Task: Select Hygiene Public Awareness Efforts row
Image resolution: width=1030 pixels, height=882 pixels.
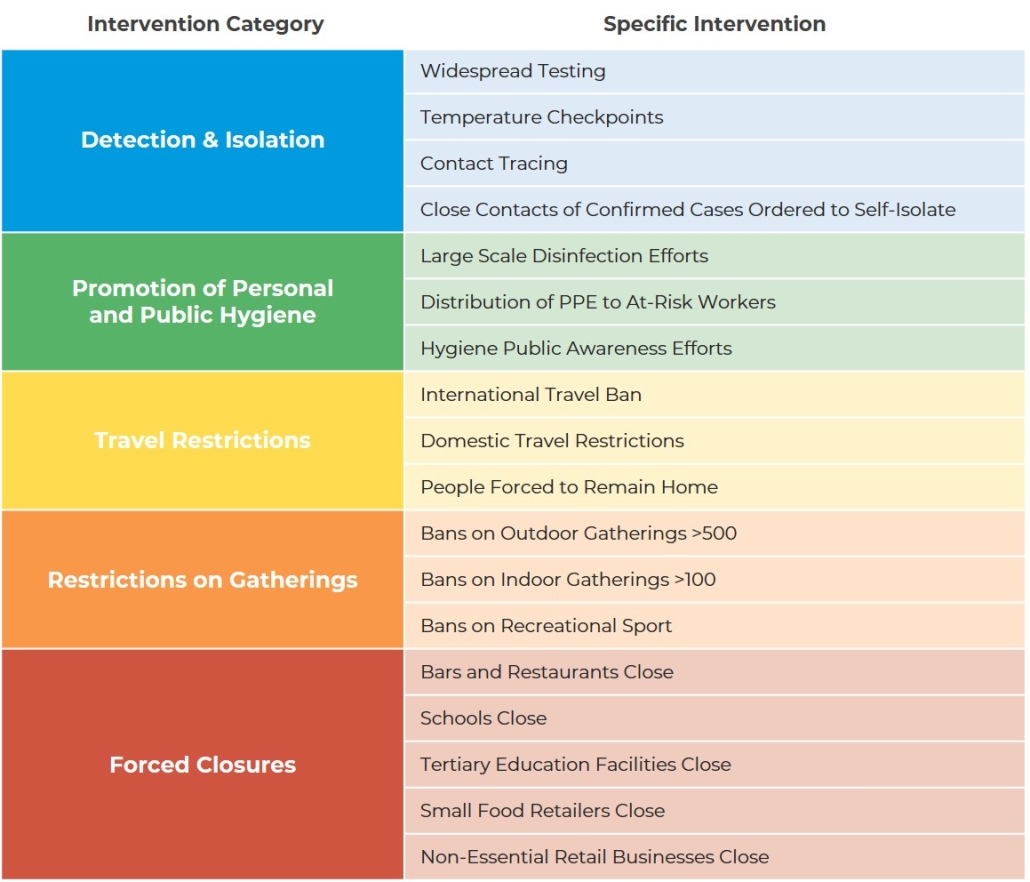Action: pos(714,348)
